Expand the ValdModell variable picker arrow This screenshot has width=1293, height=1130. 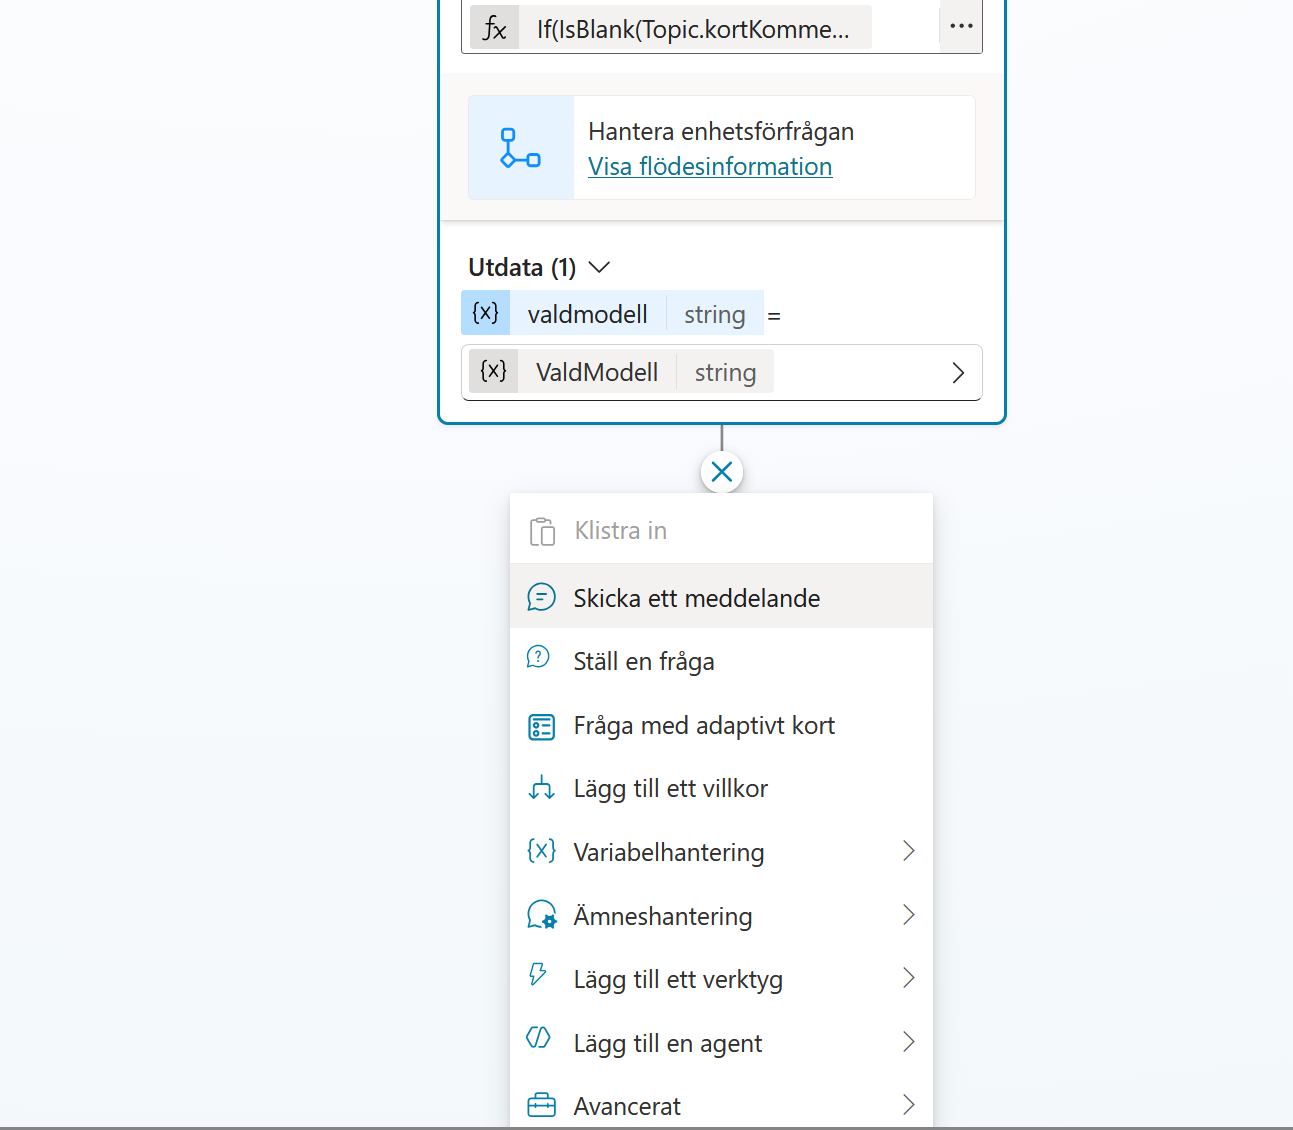click(x=958, y=373)
